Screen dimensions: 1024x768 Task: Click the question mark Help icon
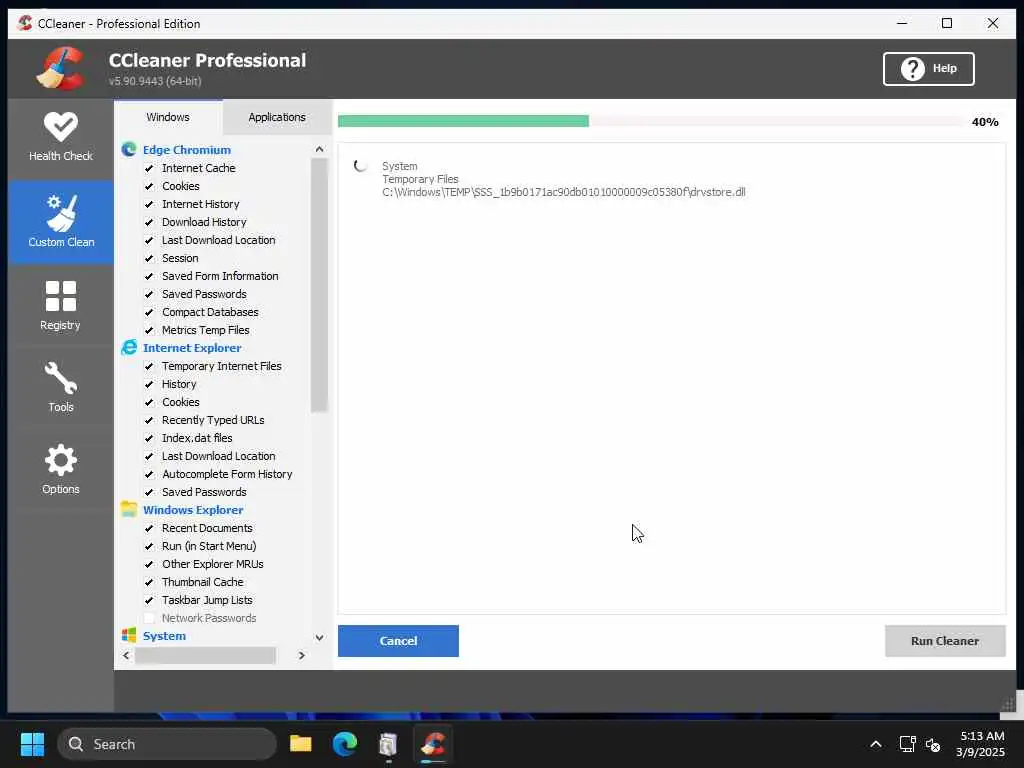tap(912, 69)
